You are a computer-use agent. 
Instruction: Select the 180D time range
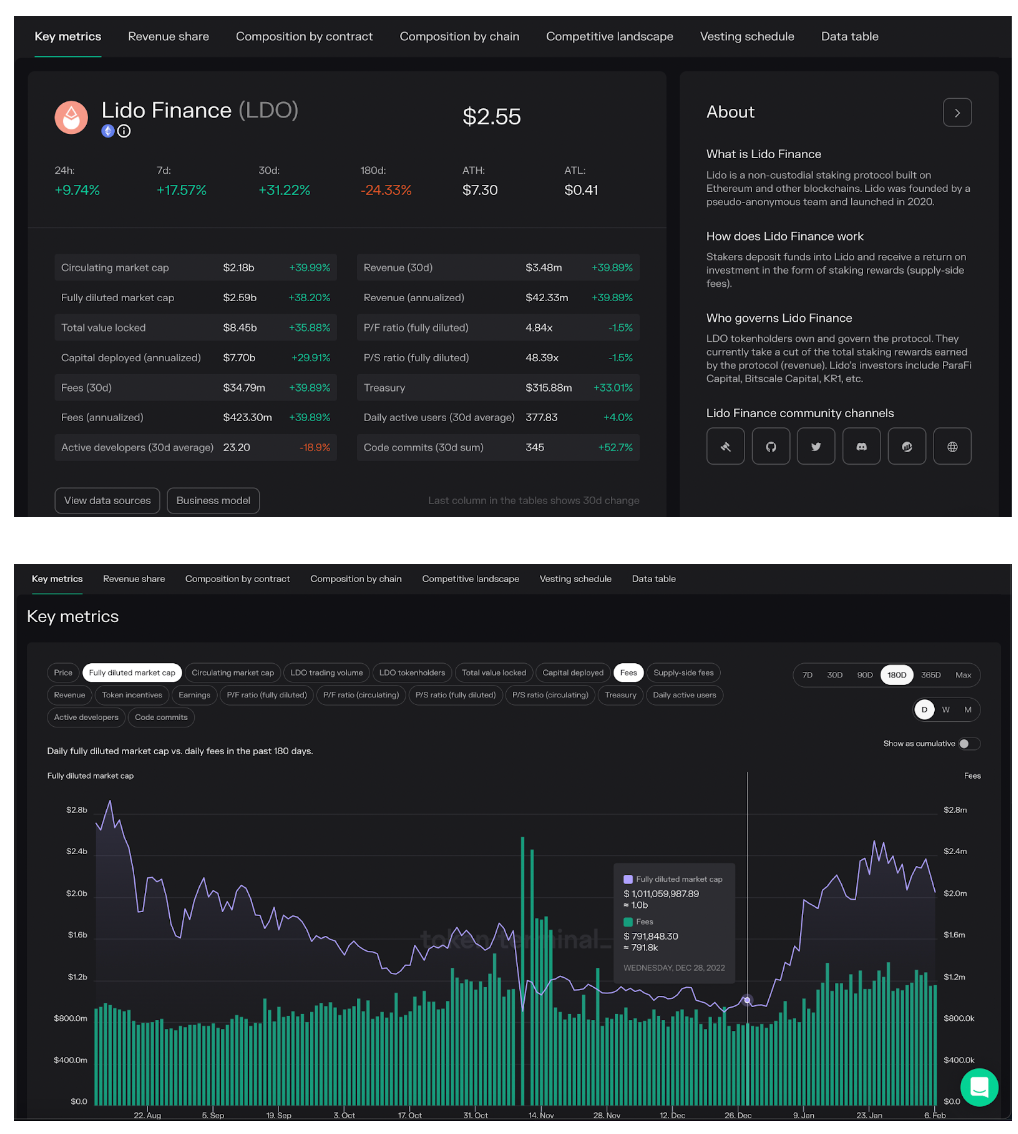coord(897,675)
